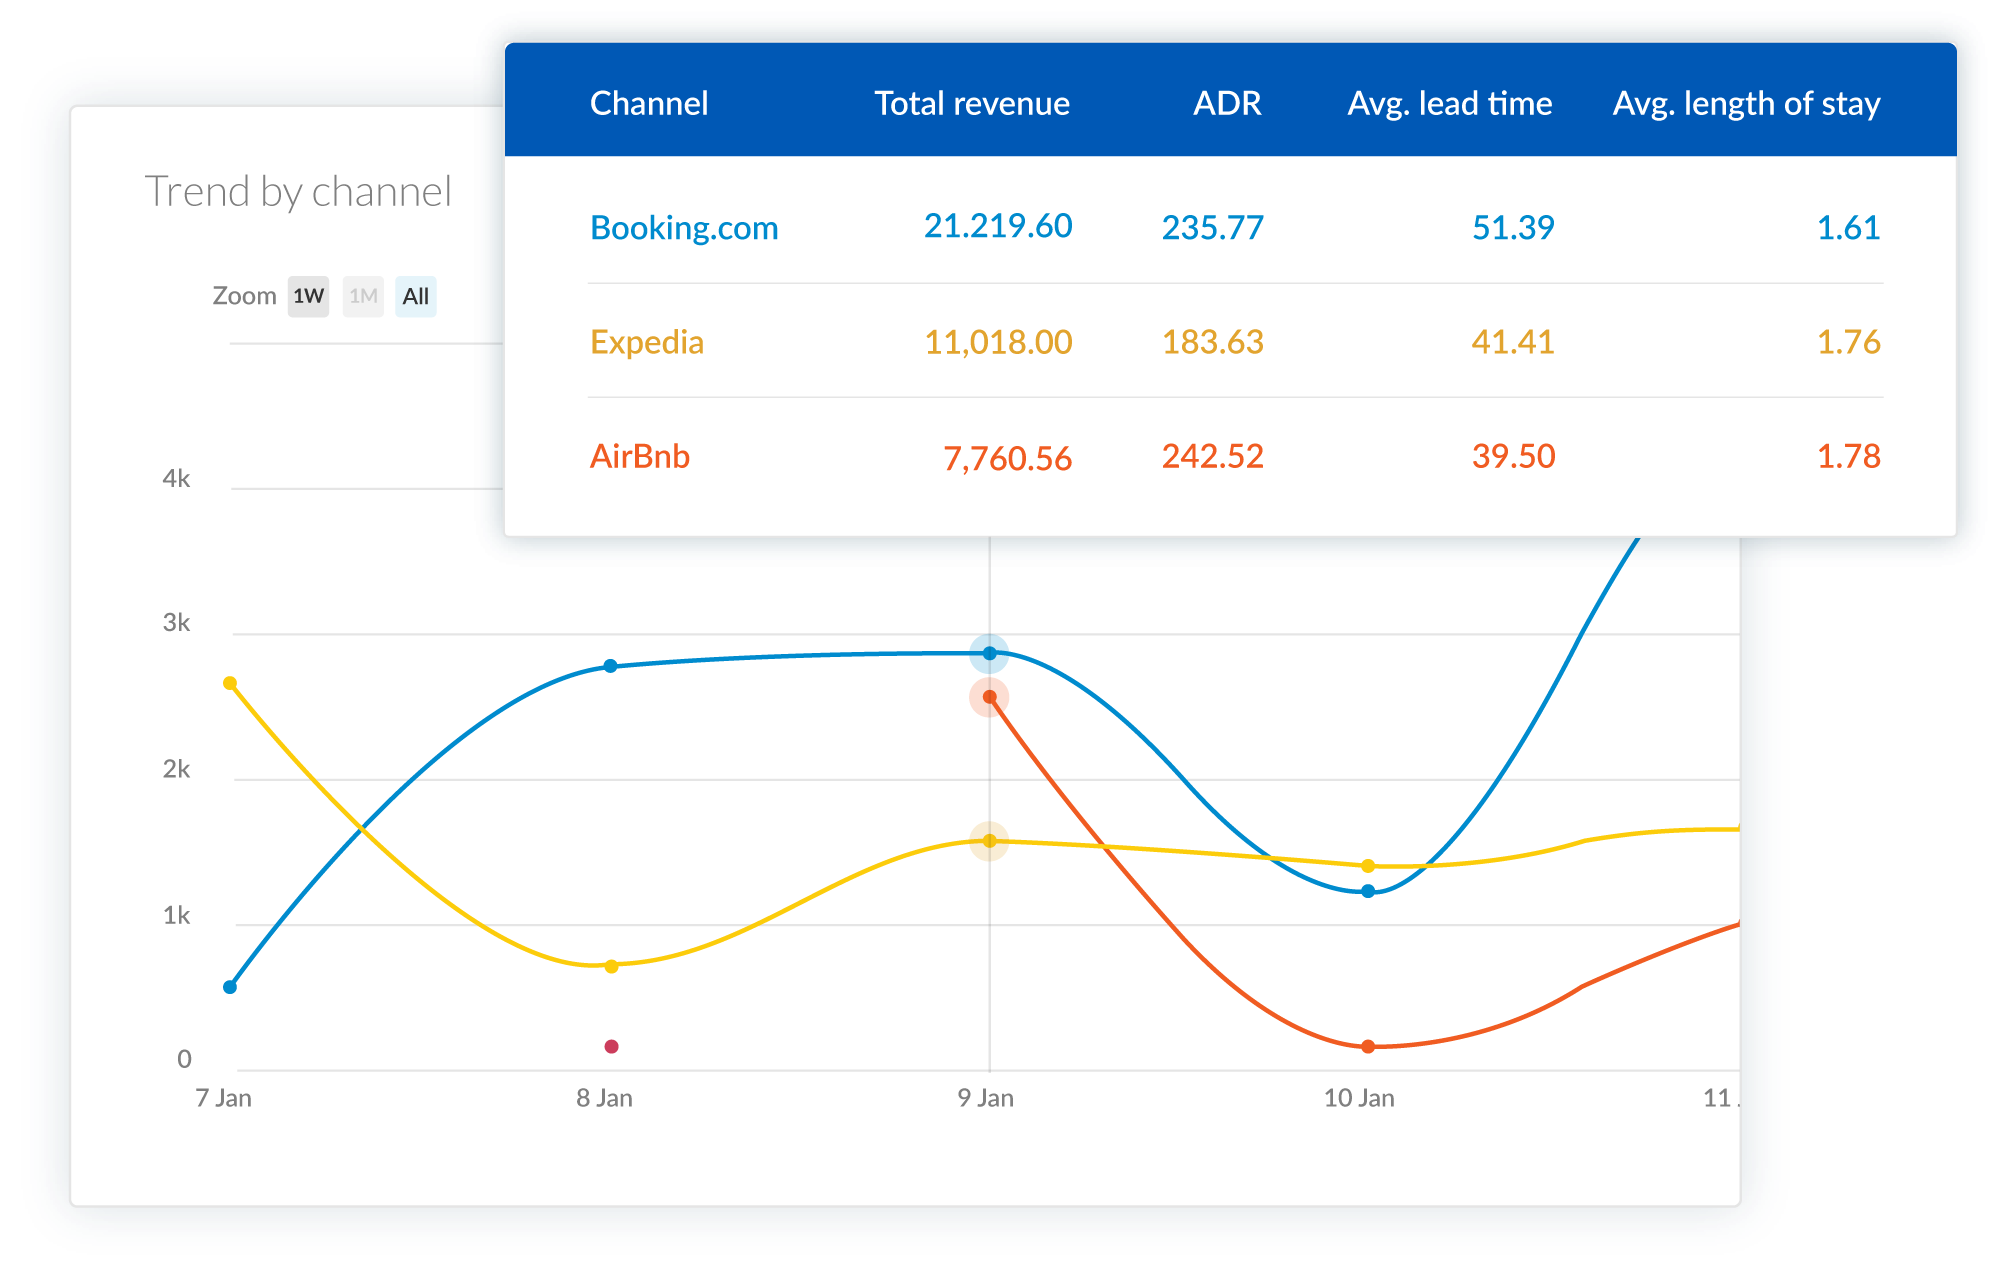Click Expedia lead time 41.41
The height and width of the screenshot is (1278, 2000).
click(x=1513, y=342)
